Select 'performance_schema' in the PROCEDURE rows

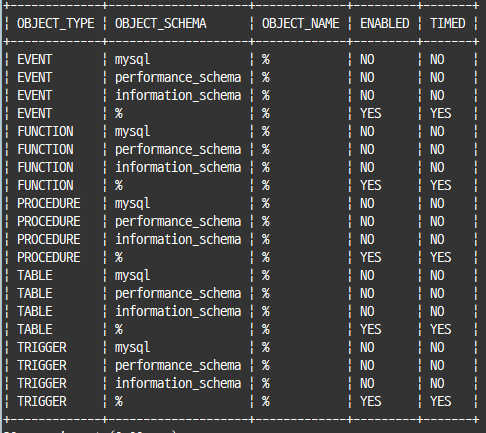click(x=178, y=222)
